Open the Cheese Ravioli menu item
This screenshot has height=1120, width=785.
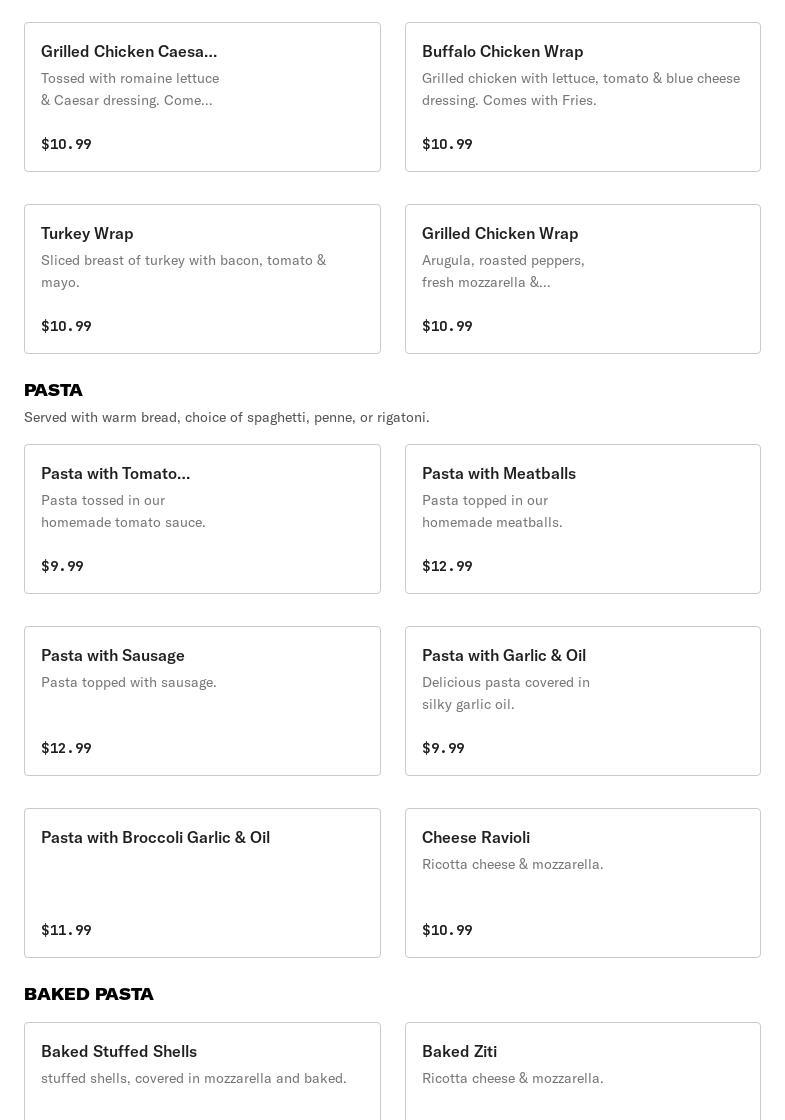[582, 883]
